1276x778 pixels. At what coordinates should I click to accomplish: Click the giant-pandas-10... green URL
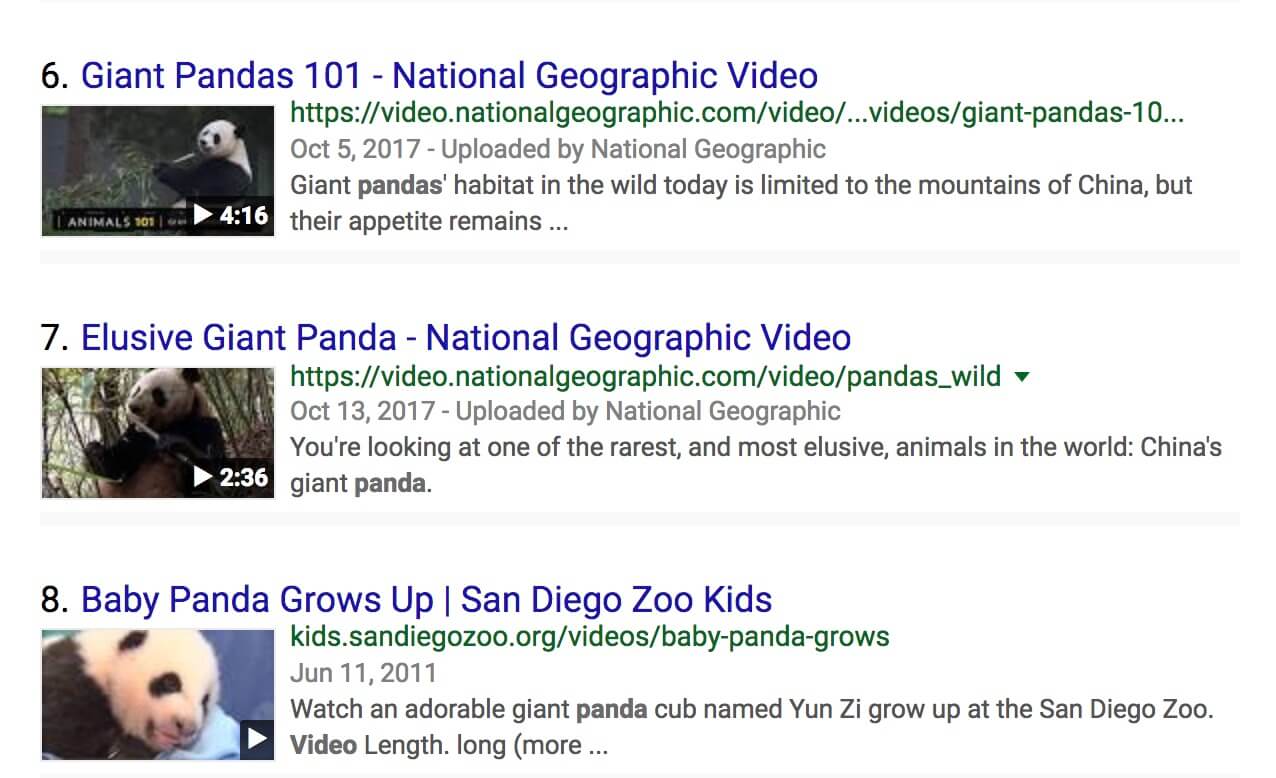pyautogui.click(x=736, y=114)
